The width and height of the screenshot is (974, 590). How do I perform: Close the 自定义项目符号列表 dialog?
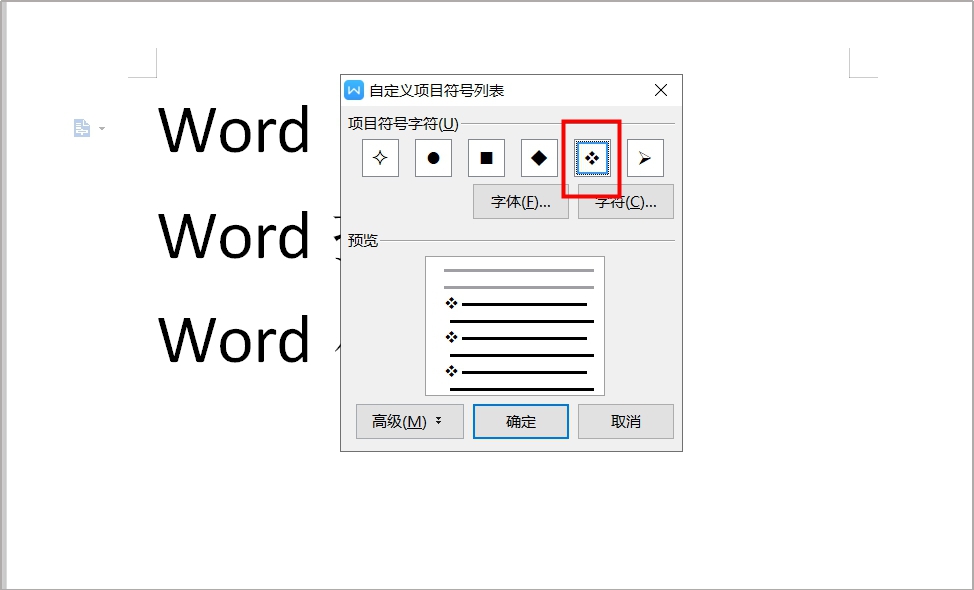(x=661, y=91)
